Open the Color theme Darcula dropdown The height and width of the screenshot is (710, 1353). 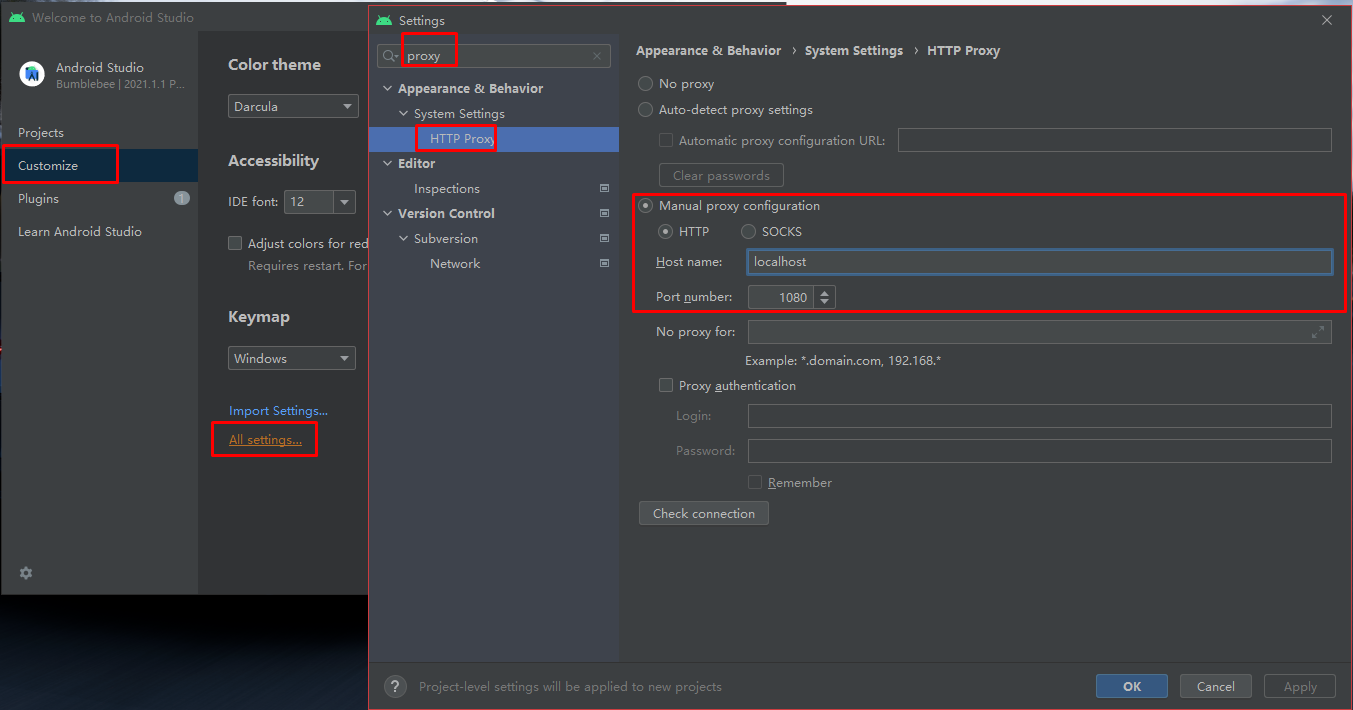[x=293, y=106]
